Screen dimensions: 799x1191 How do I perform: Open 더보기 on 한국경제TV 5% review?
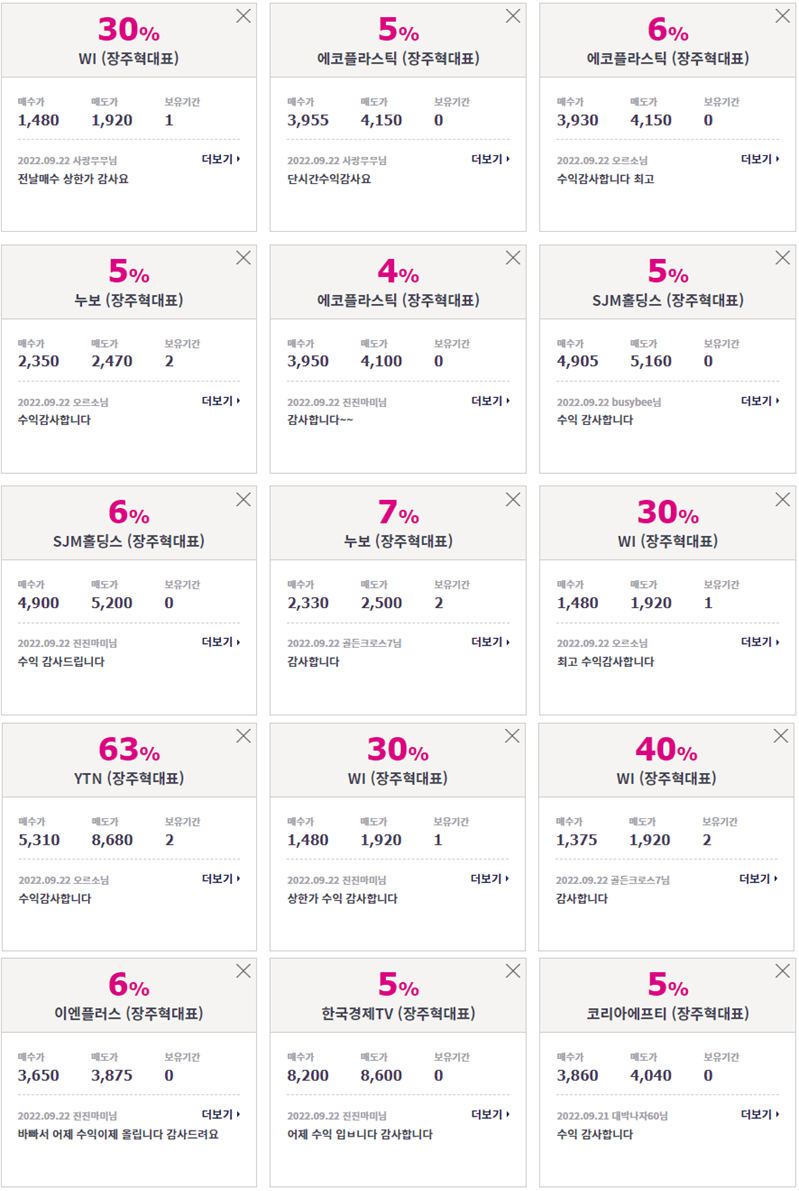[491, 1114]
